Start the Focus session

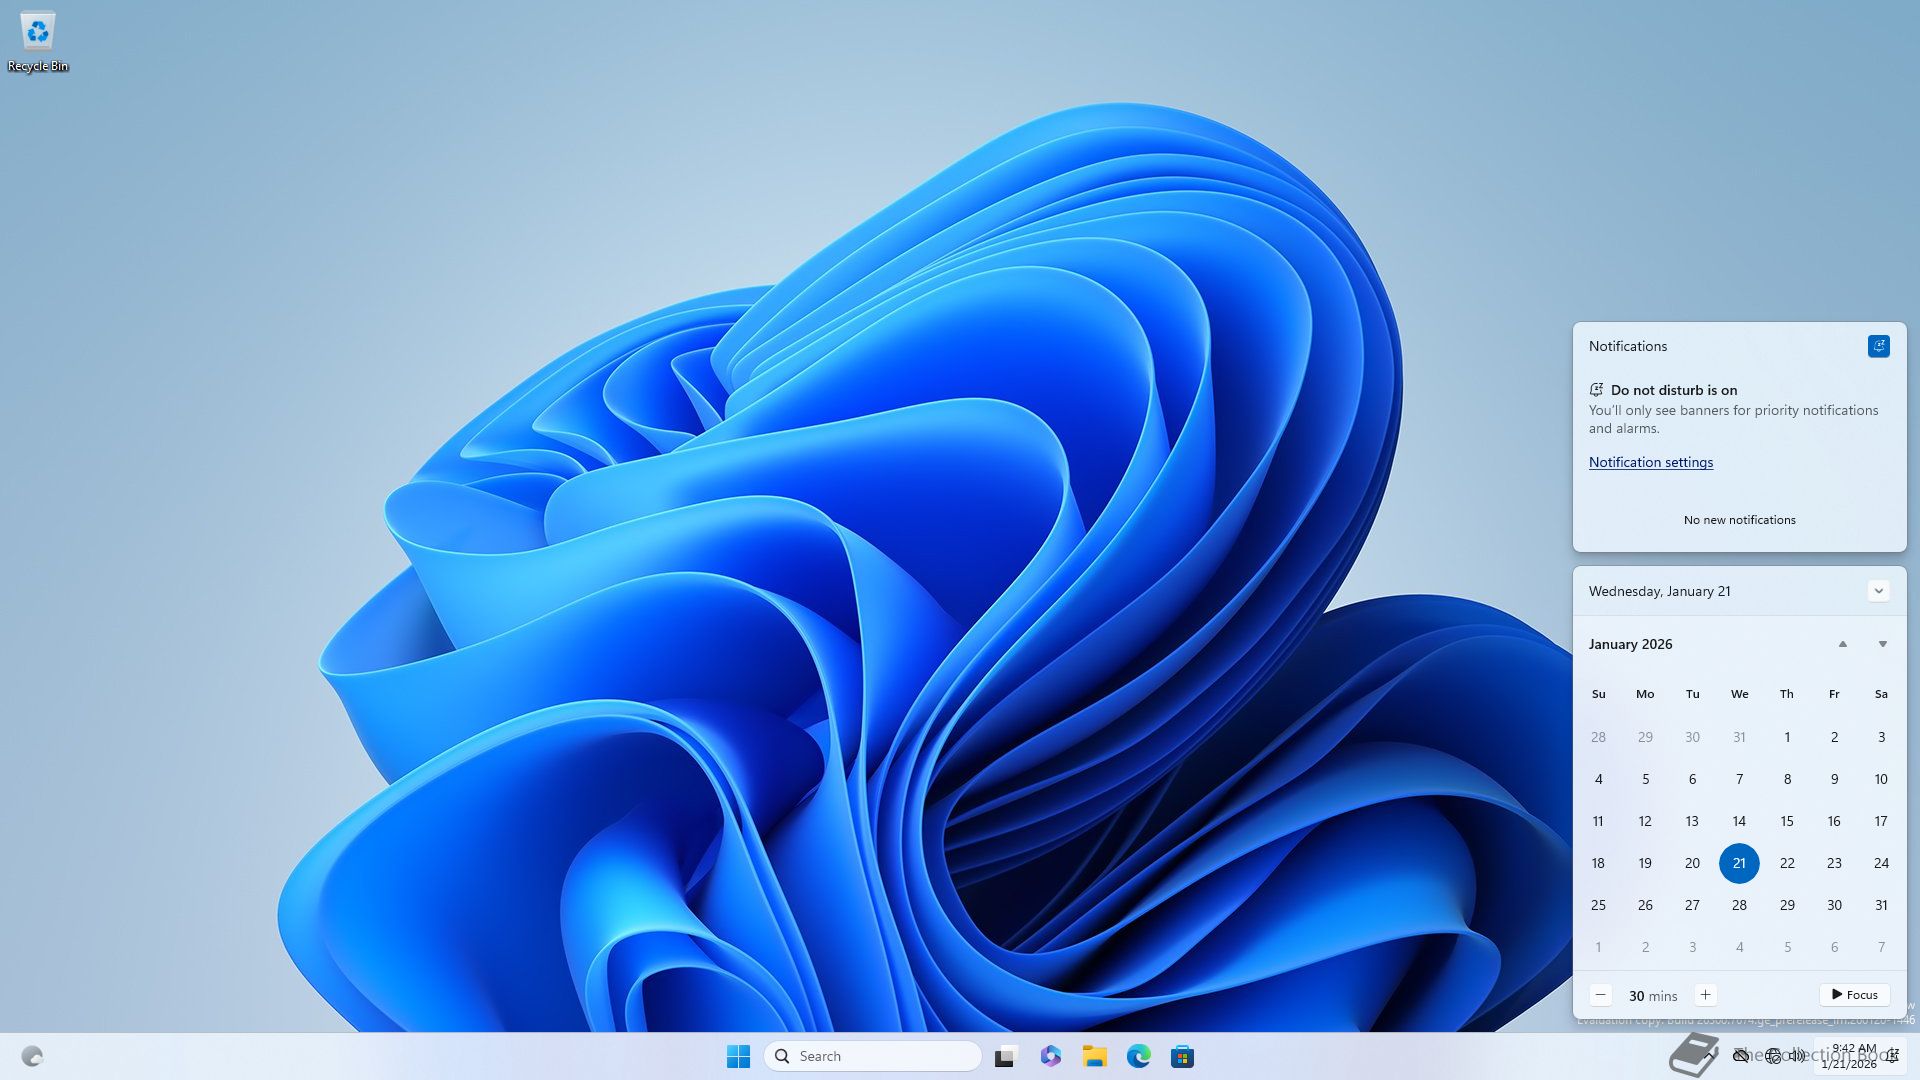[1854, 995]
